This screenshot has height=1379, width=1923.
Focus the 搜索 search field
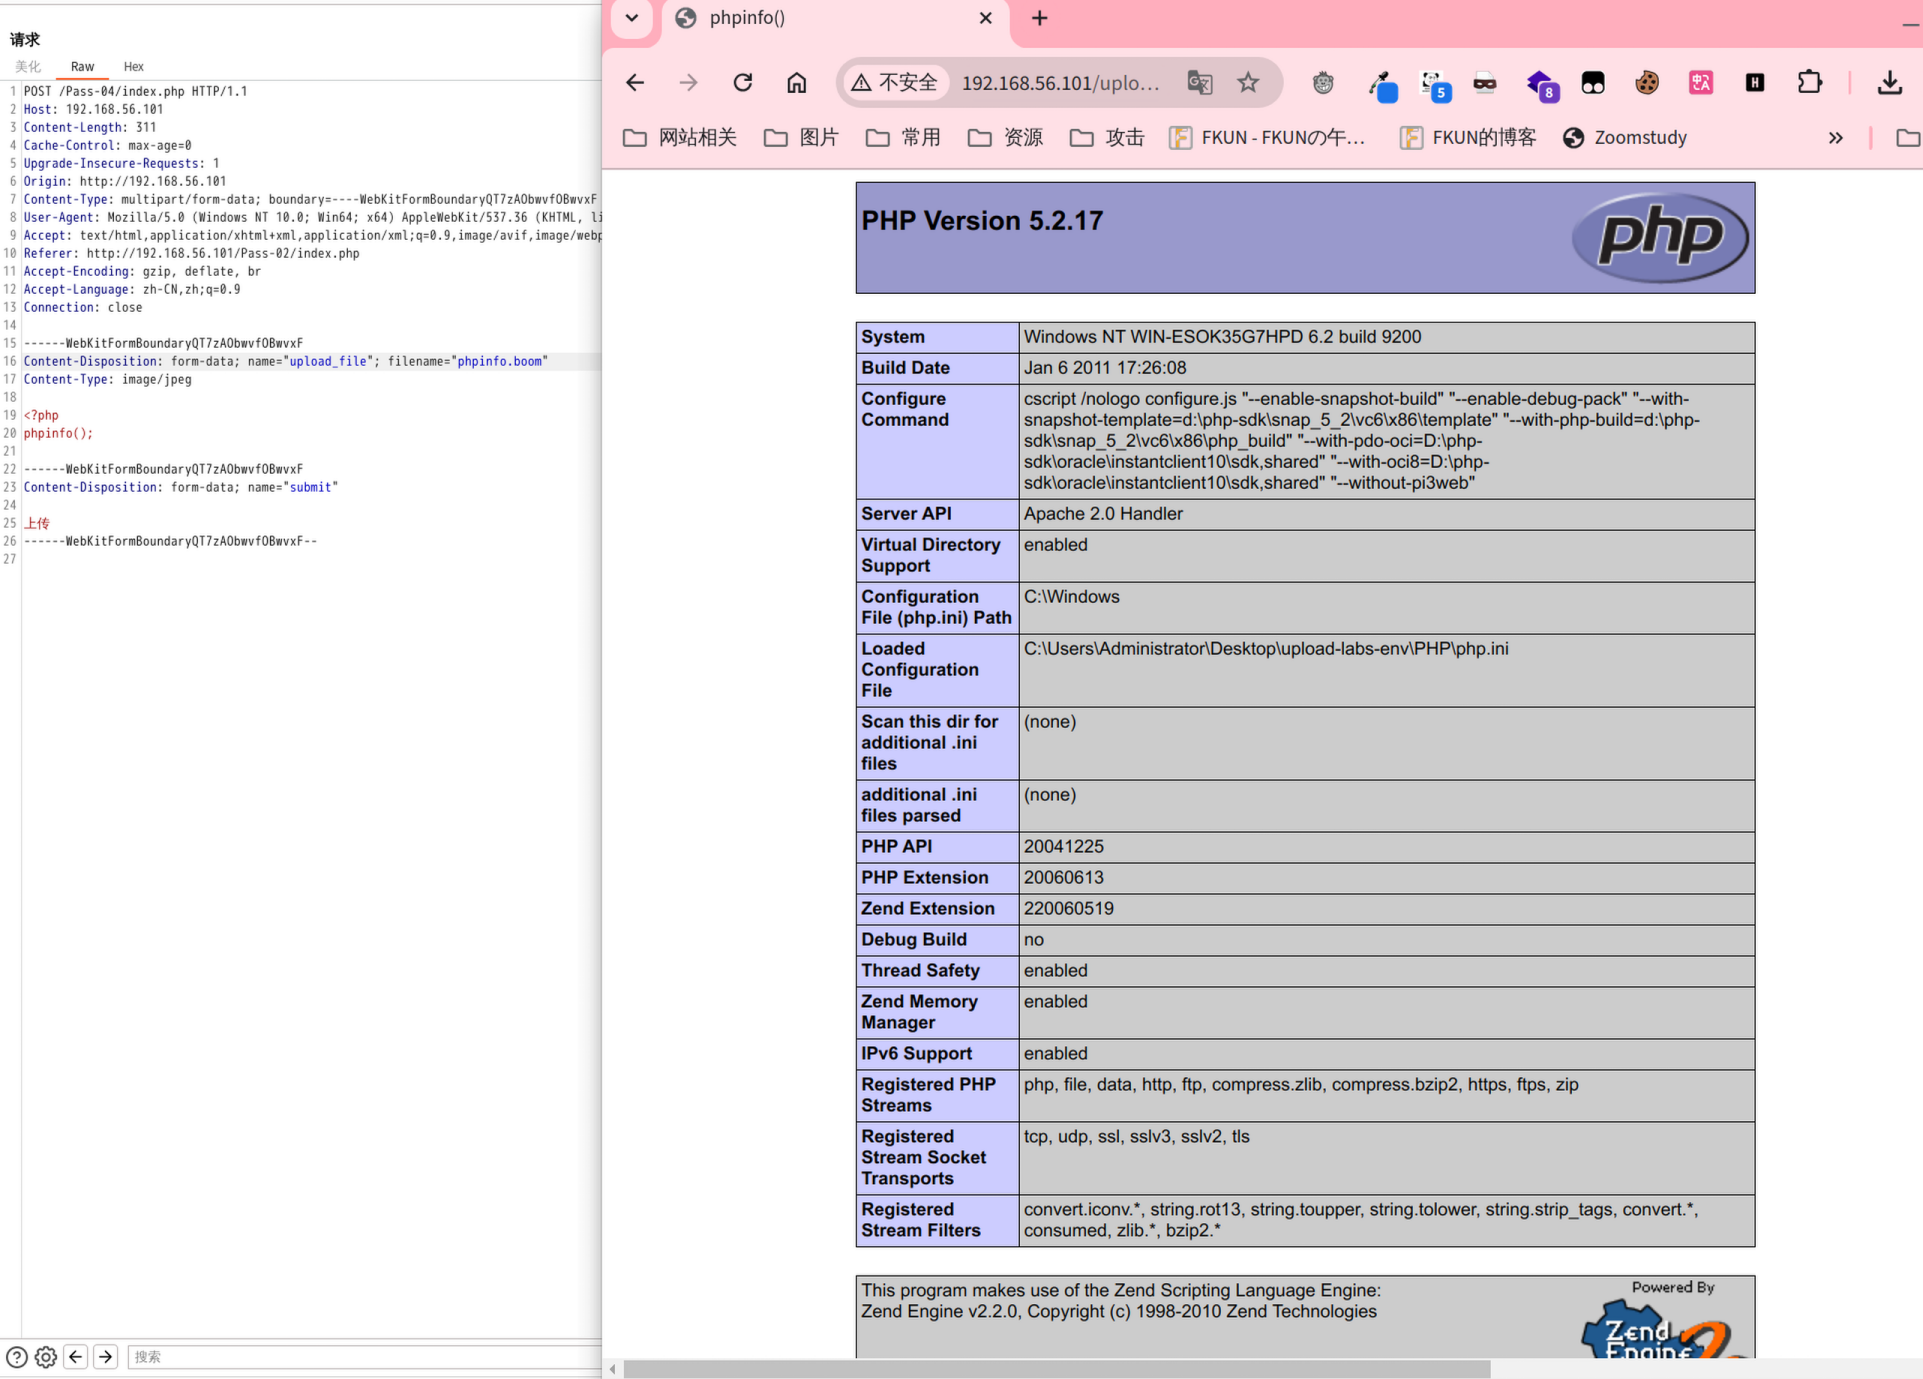pos(360,1357)
